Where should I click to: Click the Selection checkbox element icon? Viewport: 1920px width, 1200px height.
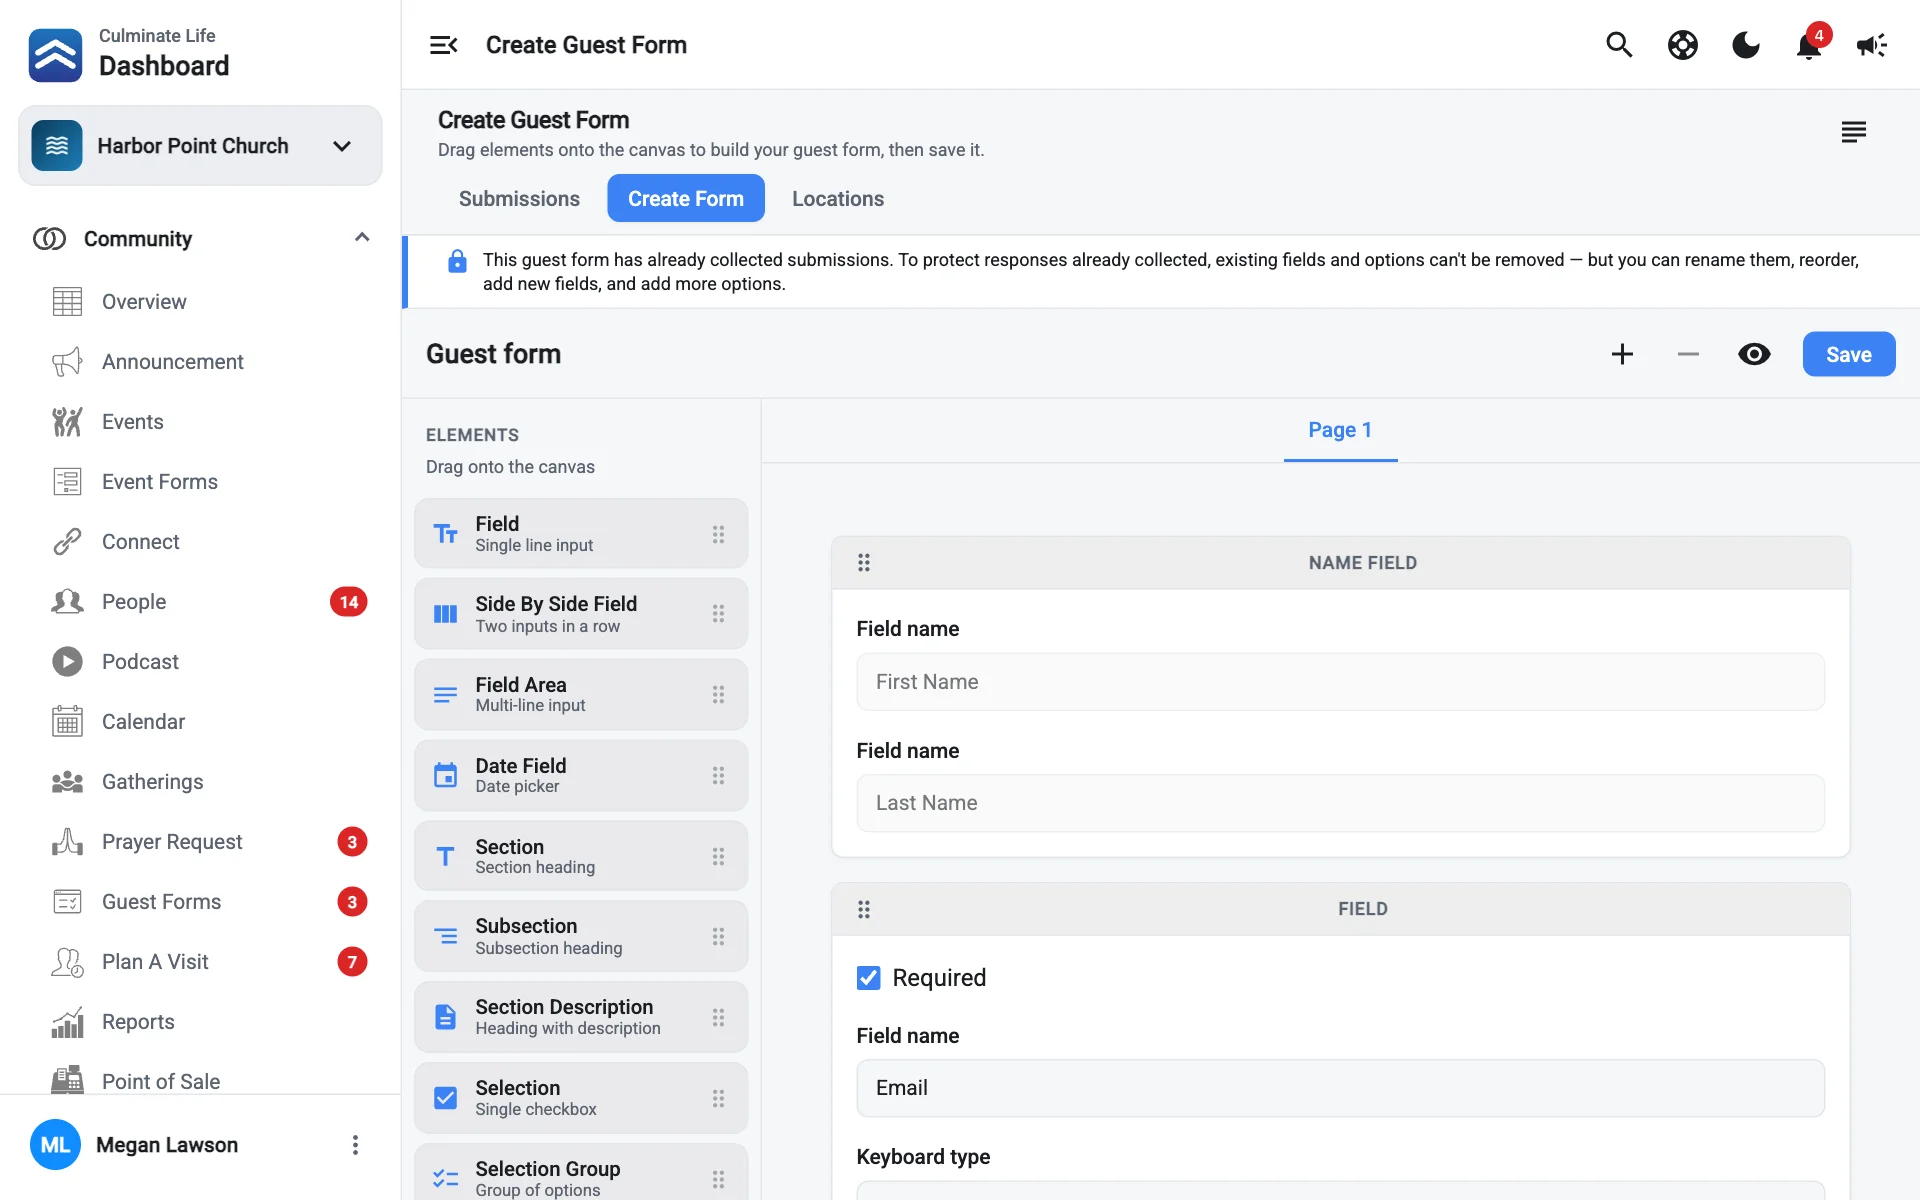tap(445, 1098)
